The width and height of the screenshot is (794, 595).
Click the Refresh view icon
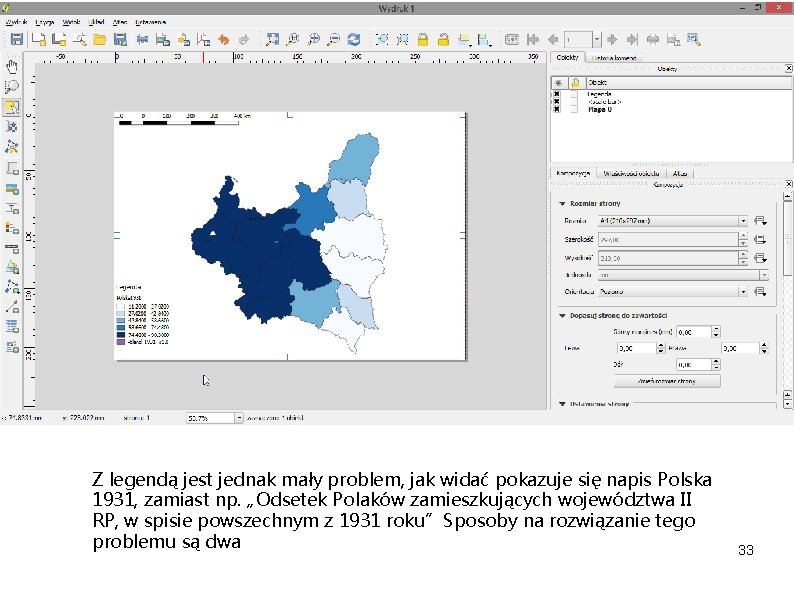pos(353,40)
